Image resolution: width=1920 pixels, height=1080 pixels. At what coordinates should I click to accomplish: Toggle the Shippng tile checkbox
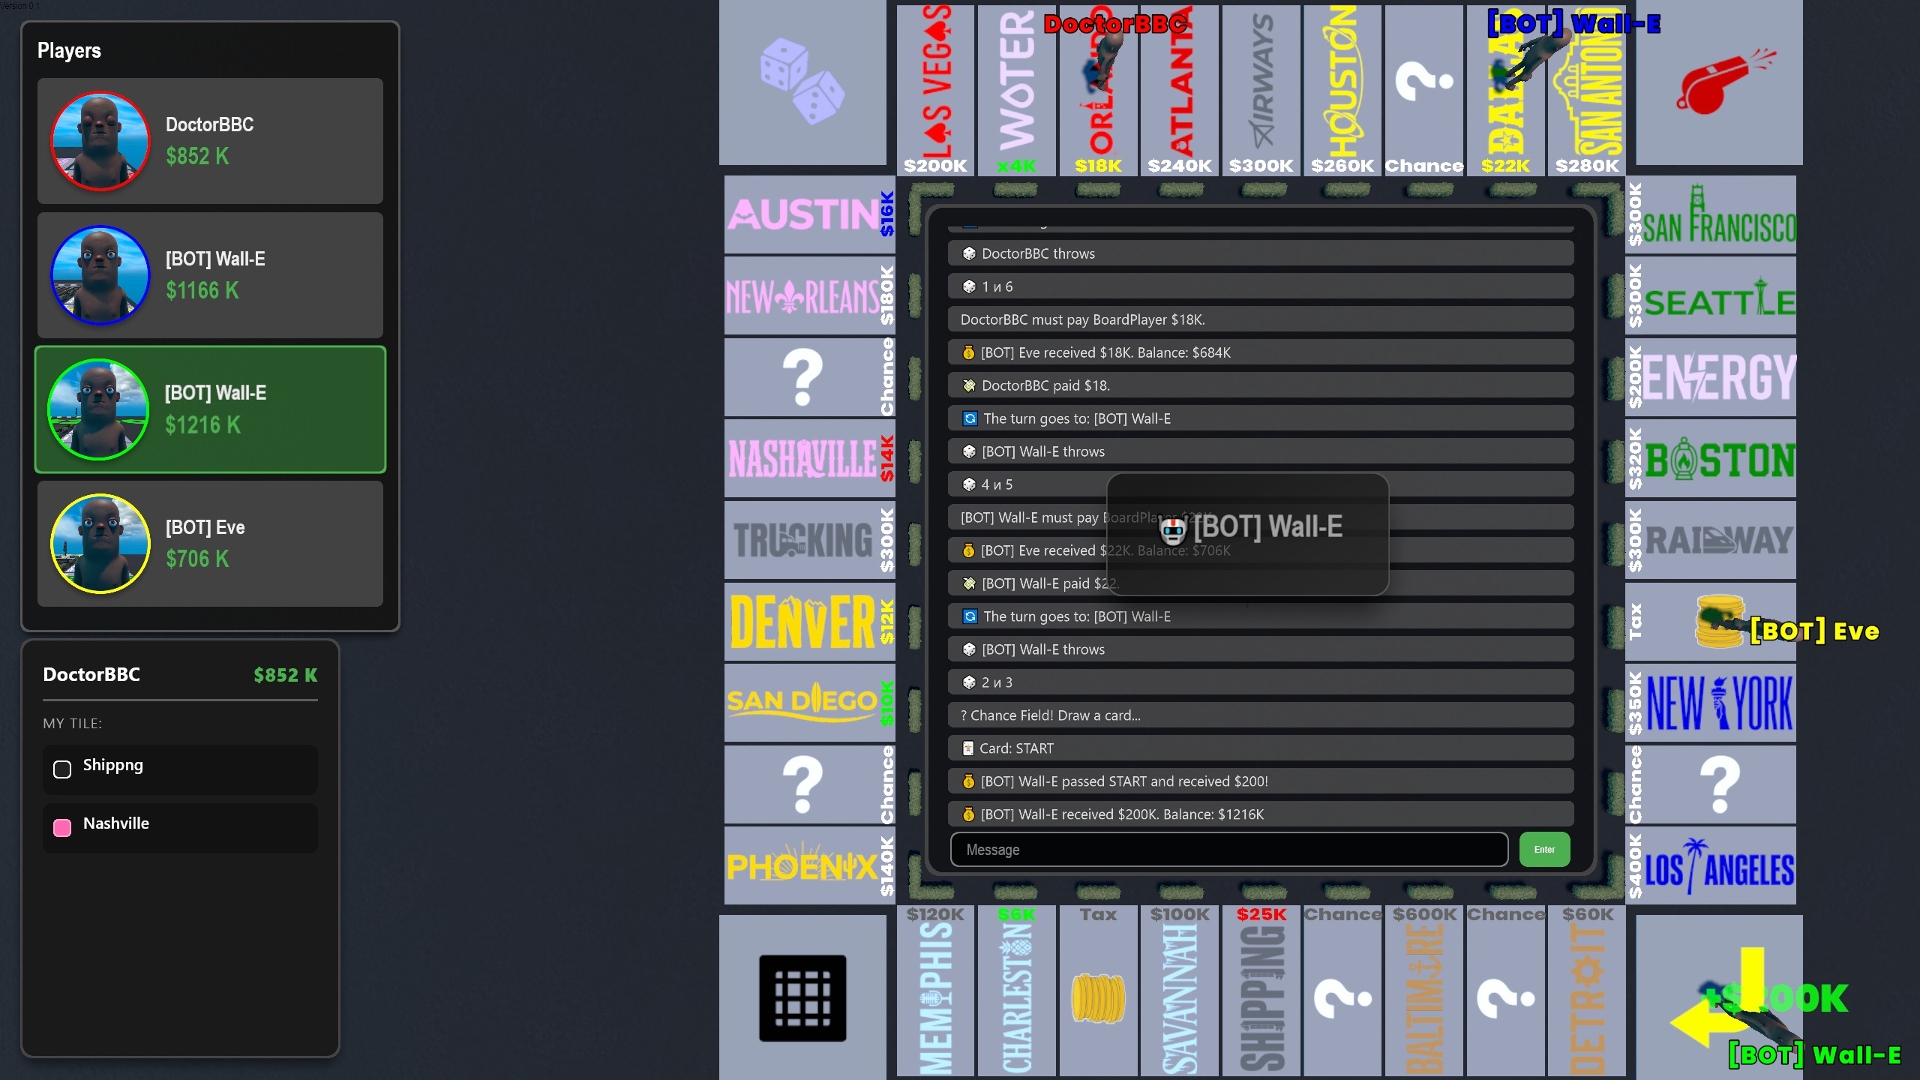point(62,769)
